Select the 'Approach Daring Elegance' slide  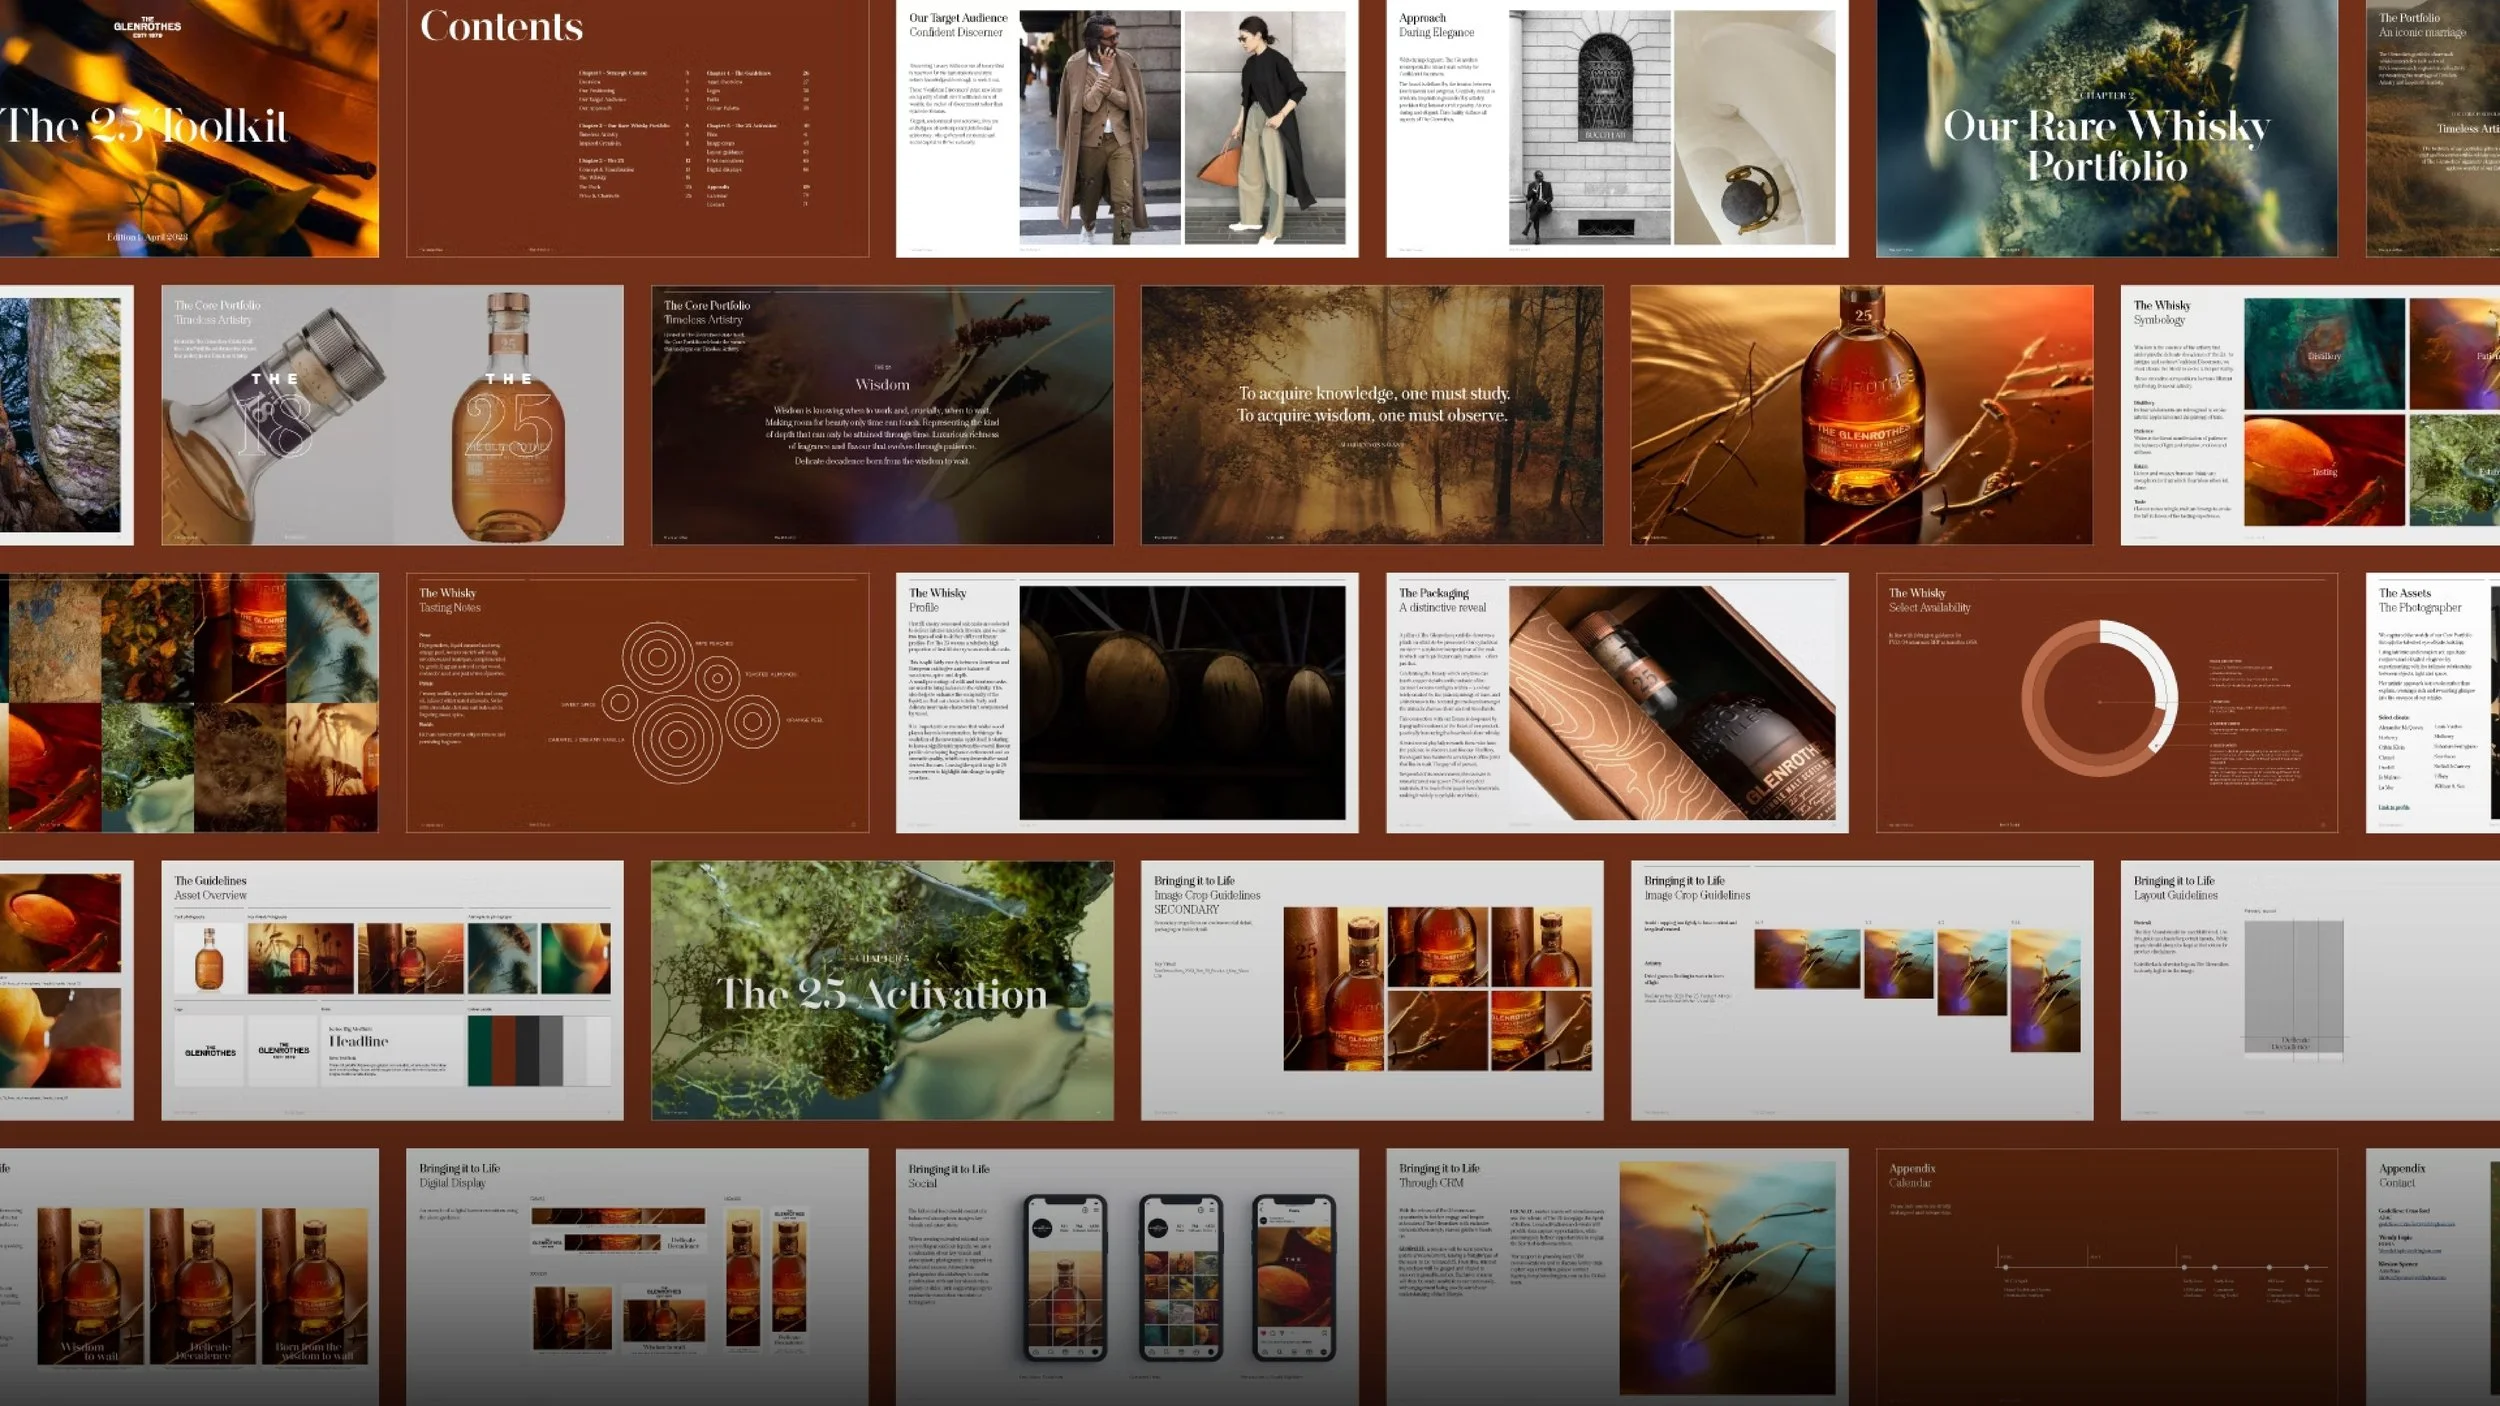click(x=1616, y=128)
